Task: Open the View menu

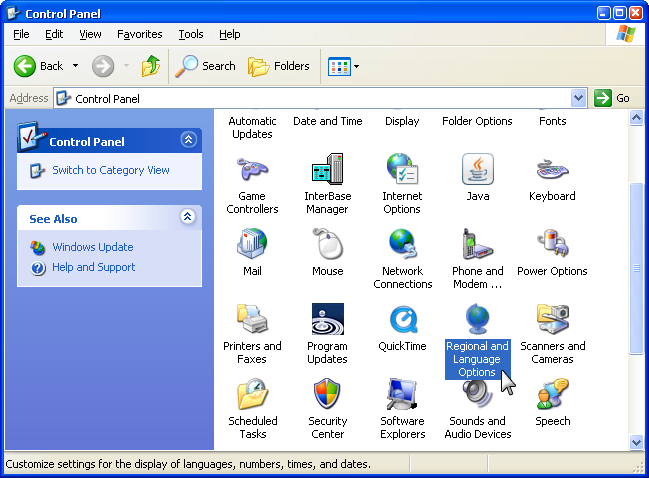Action: [90, 34]
